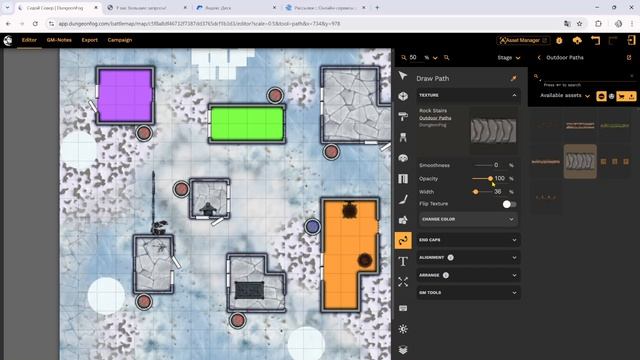
Task: Open the light settings sun icon
Action: 403,329
